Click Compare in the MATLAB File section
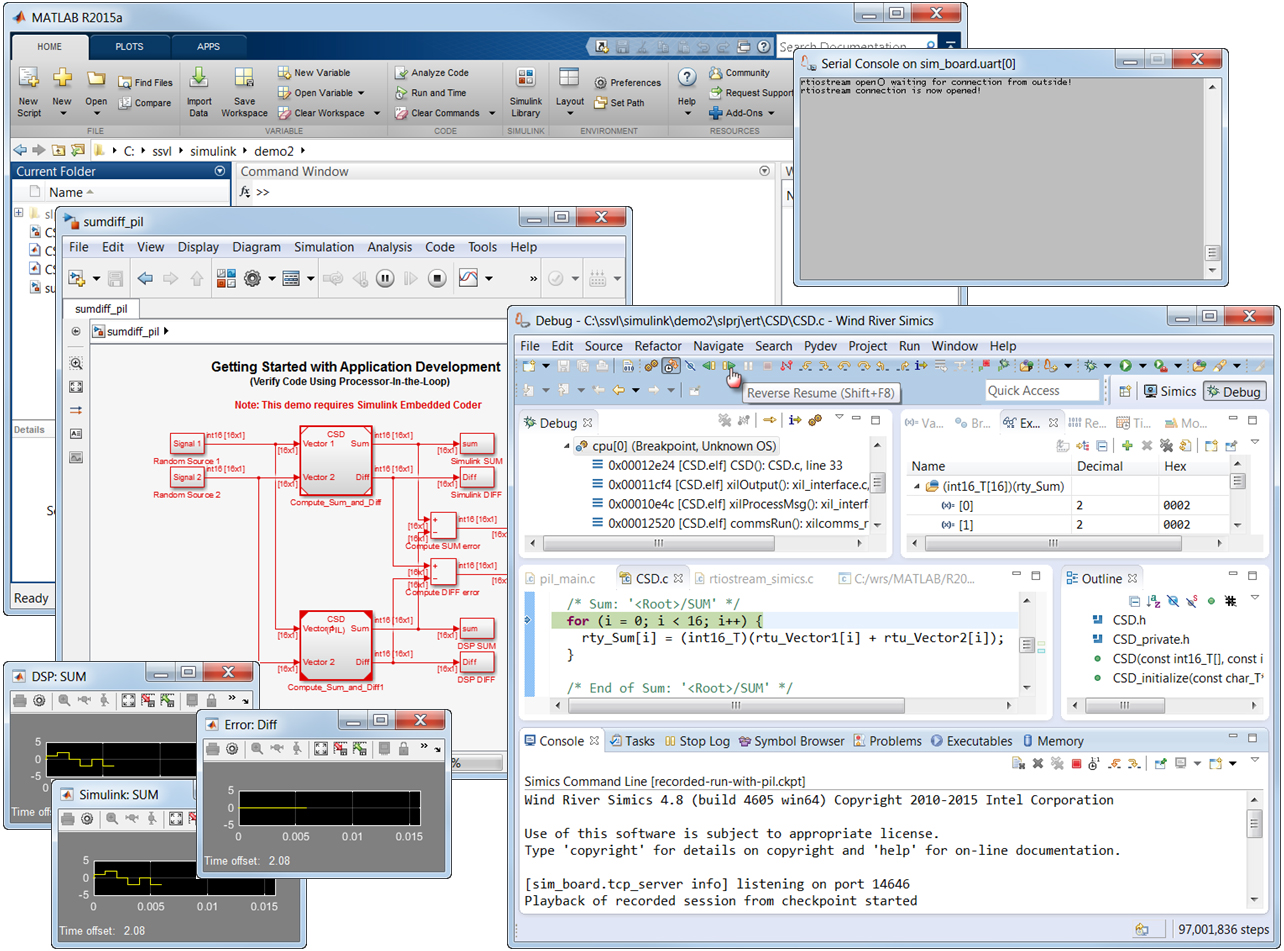This screenshot has width=1284, height=951. (x=144, y=103)
